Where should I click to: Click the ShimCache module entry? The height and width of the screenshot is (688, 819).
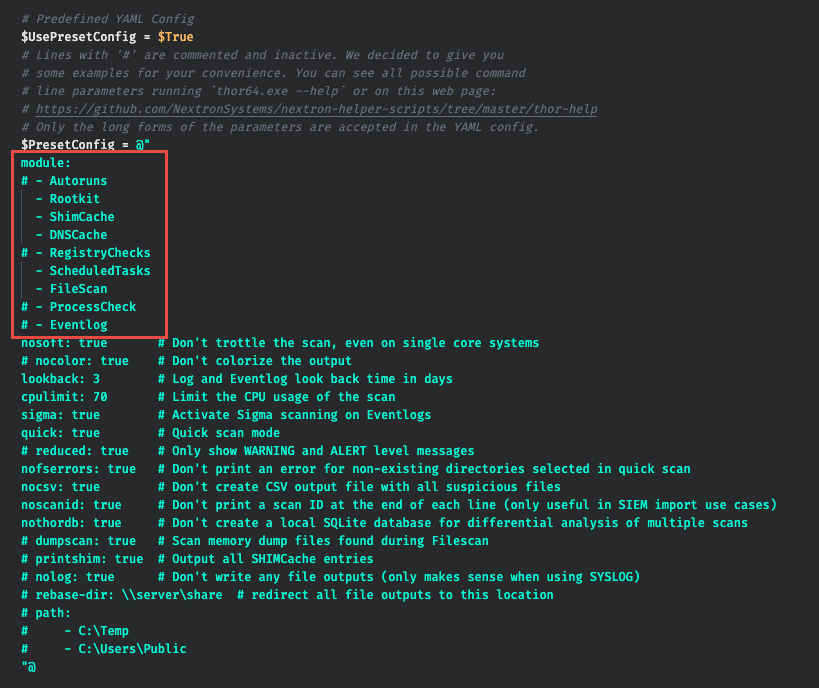pyautogui.click(x=82, y=216)
